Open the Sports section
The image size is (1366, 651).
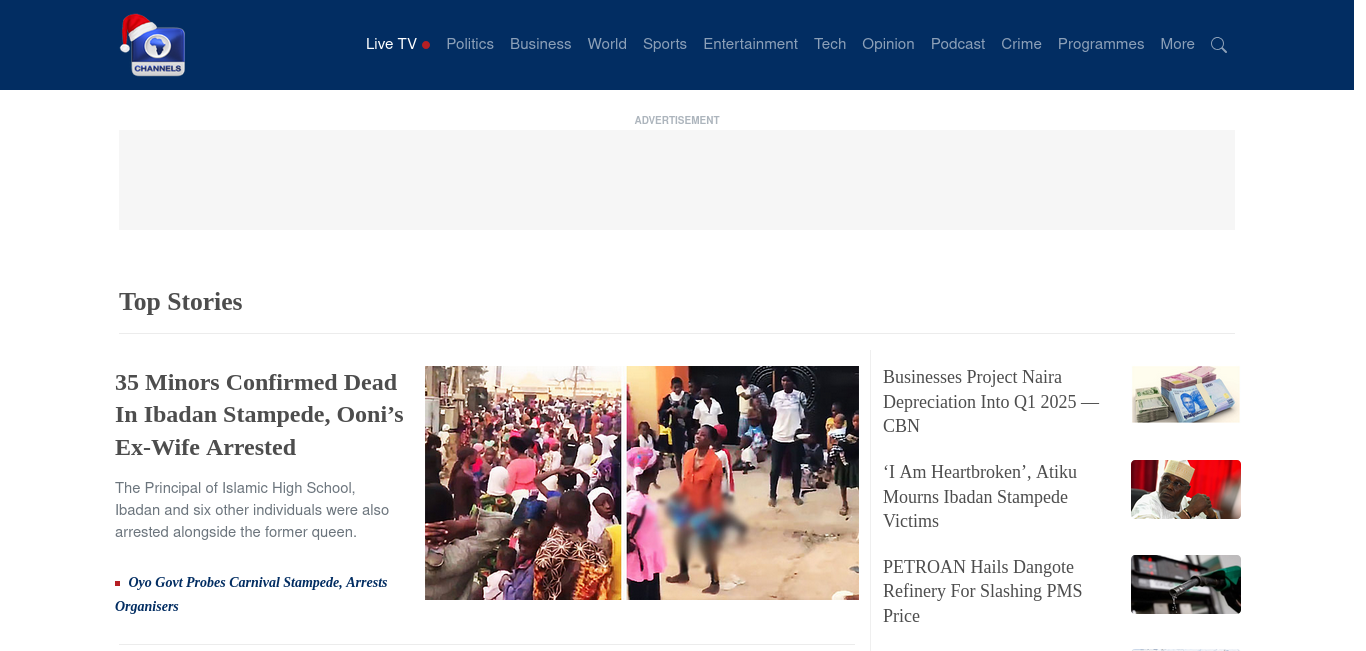(x=665, y=44)
